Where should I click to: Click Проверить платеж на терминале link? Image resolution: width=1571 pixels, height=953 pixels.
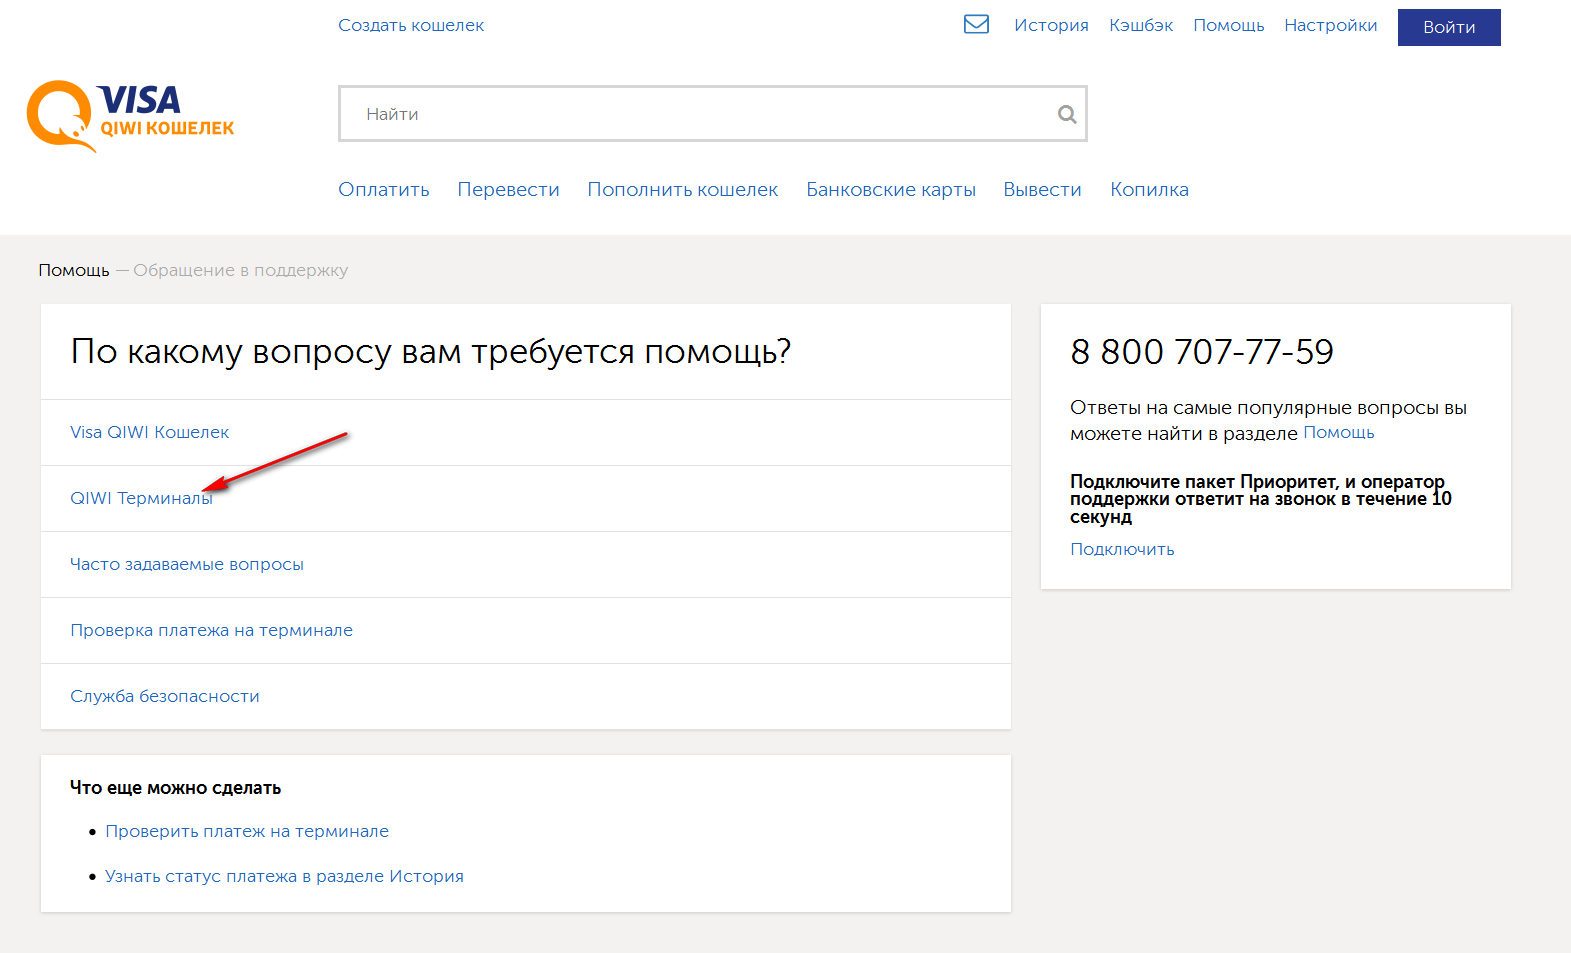tap(247, 831)
